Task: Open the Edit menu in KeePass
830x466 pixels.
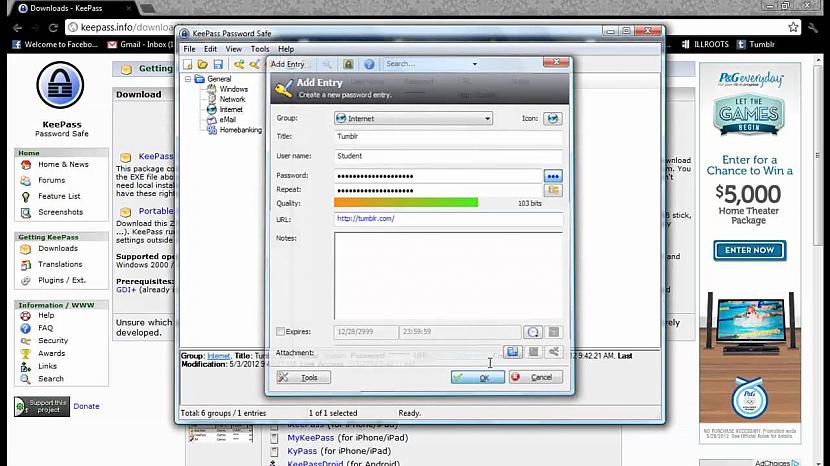Action: tap(210, 49)
